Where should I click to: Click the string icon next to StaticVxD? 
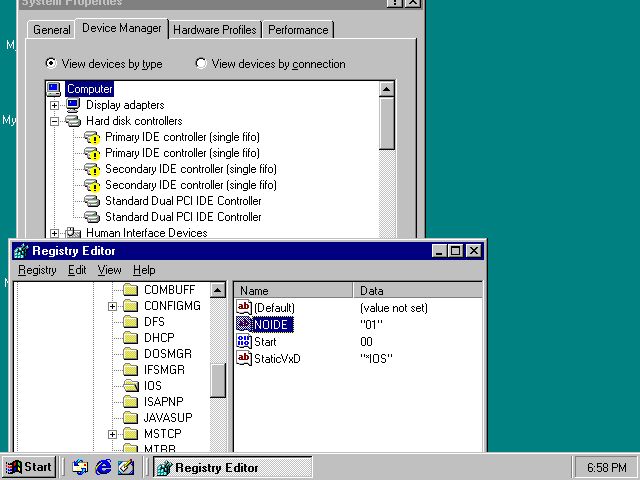[x=244, y=358]
